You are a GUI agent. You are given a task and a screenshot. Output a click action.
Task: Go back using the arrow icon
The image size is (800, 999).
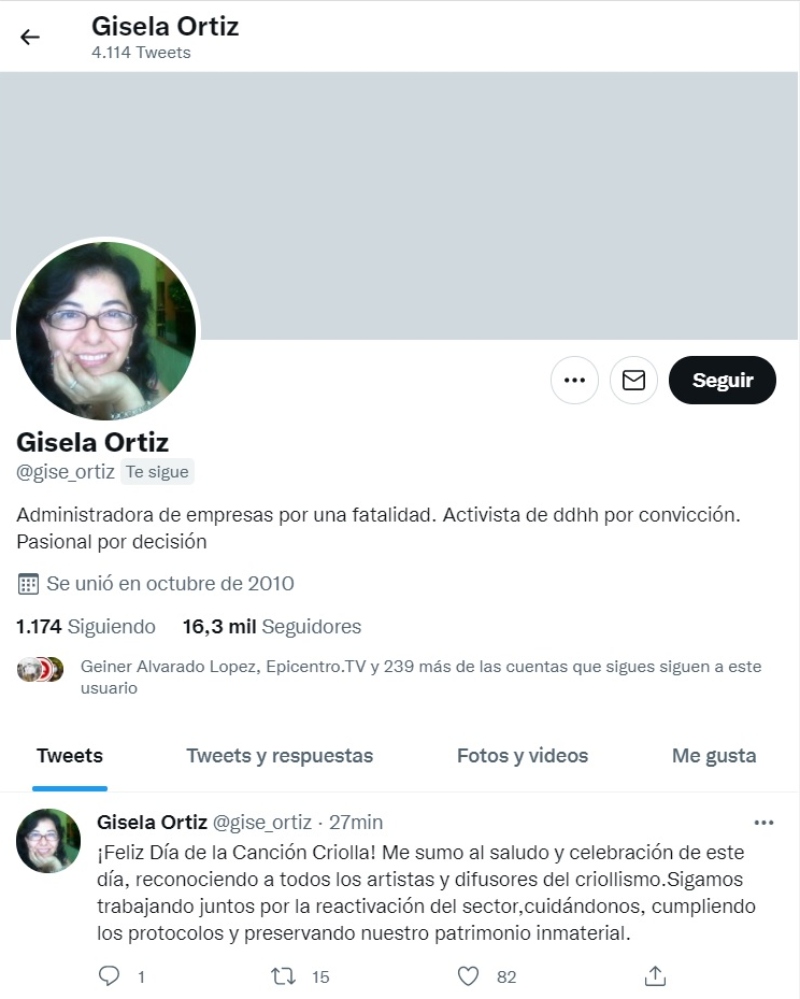[x=30, y=38]
